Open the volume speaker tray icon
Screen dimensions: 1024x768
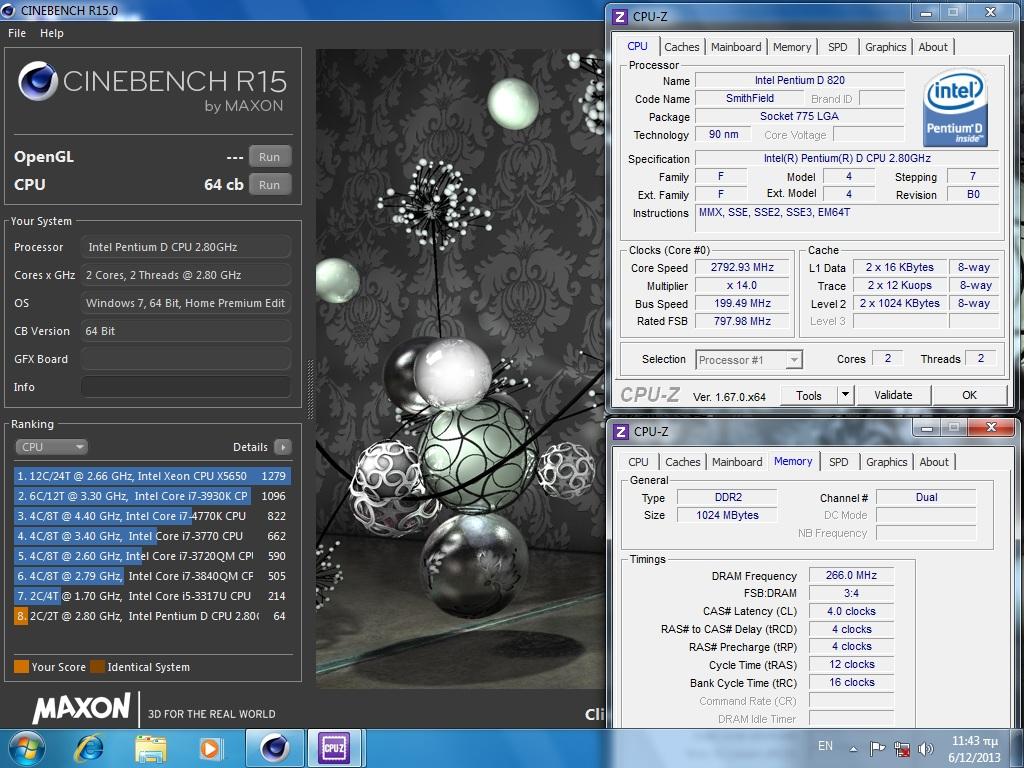click(925, 748)
